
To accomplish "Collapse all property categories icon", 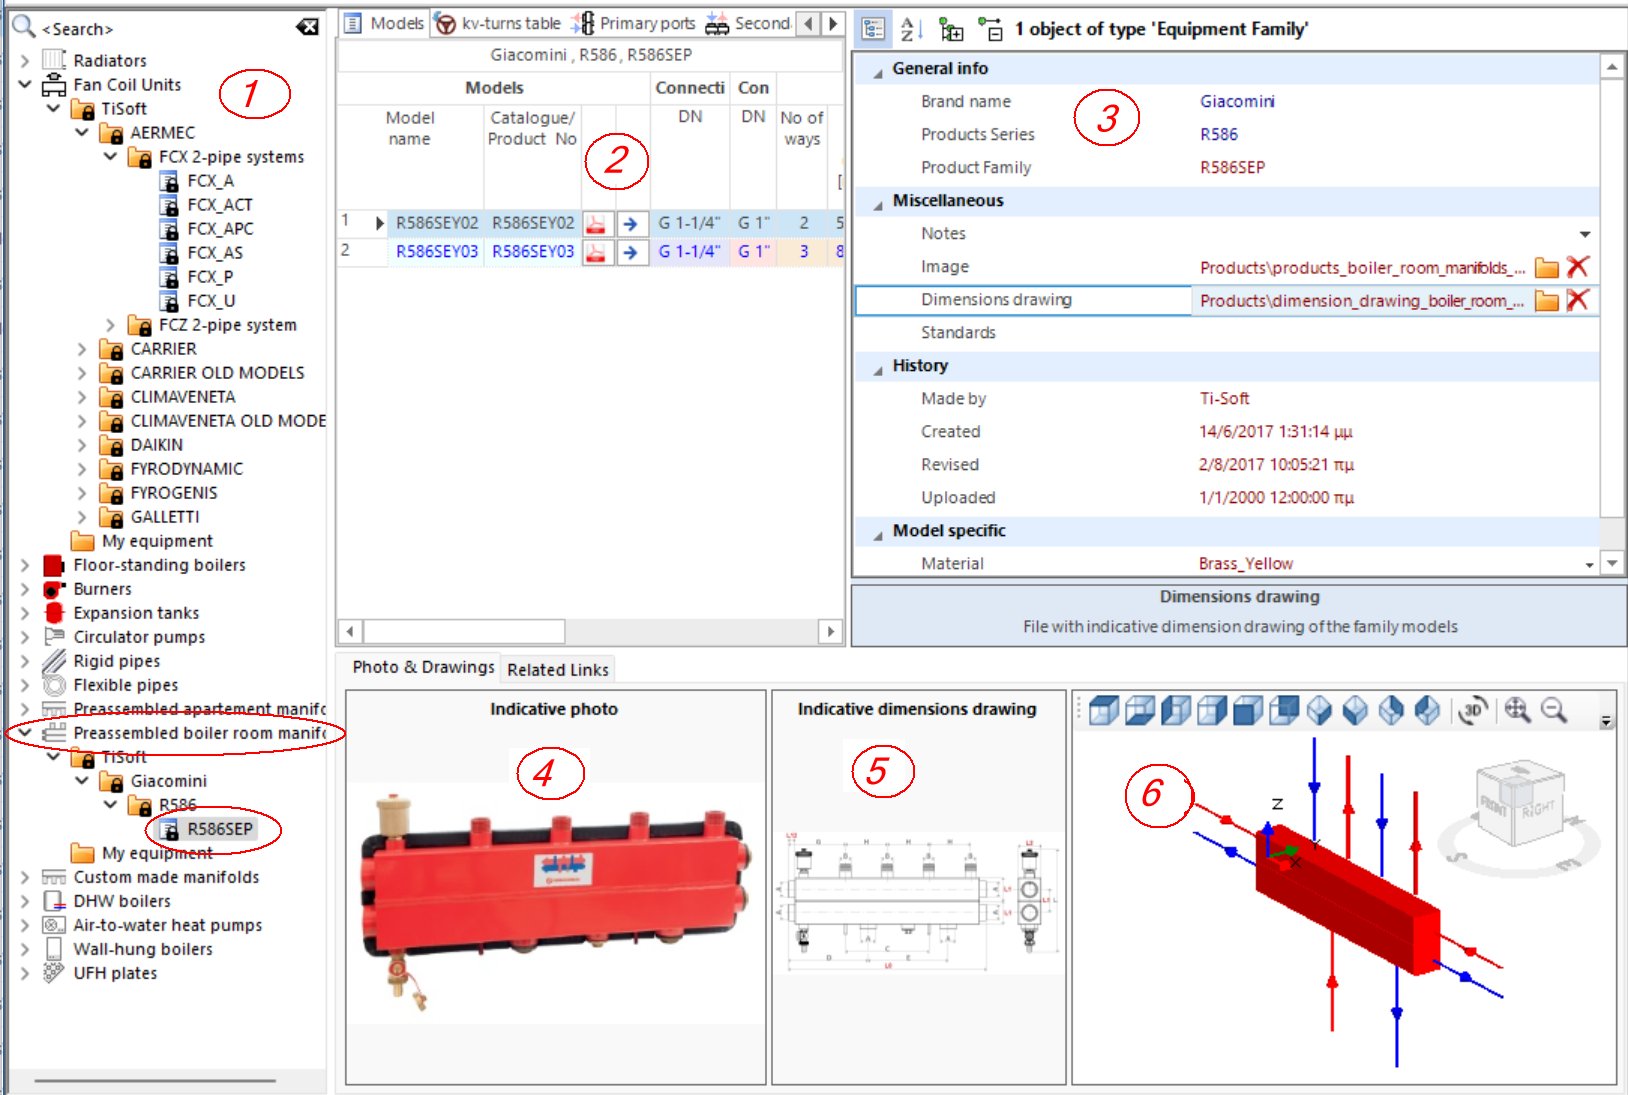I will [990, 30].
